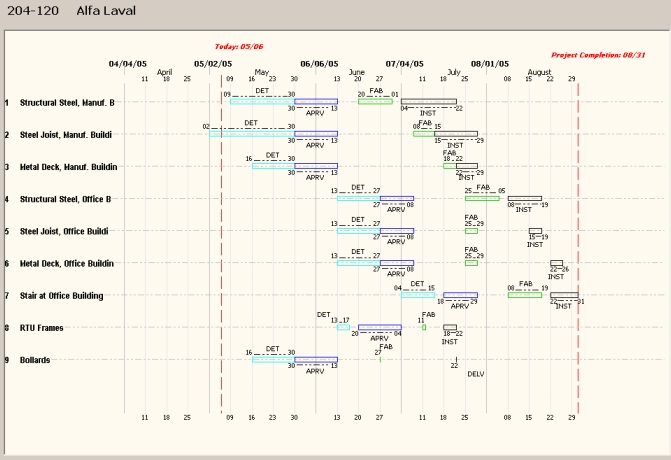Select the 'Steel Joist, Office Buildi' row label
Viewport: 671px width, 460px height.
pos(66,231)
